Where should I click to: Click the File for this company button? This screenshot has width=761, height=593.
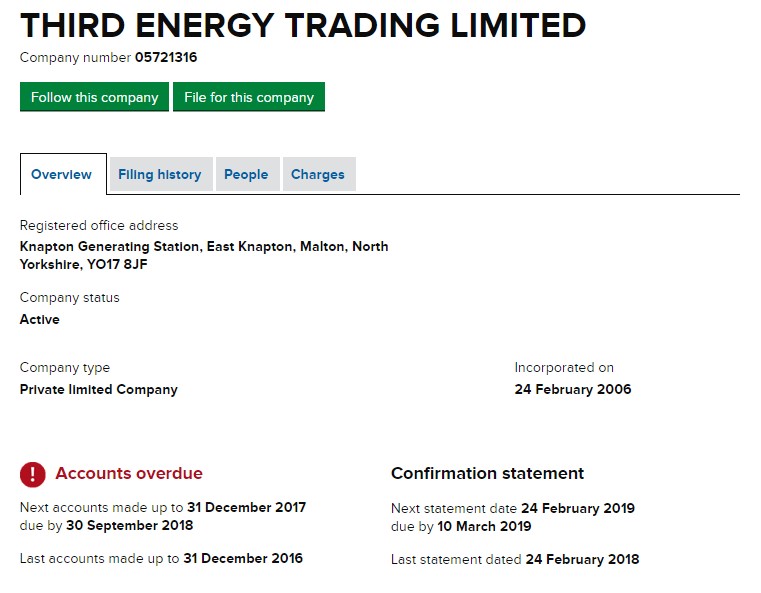tap(249, 97)
